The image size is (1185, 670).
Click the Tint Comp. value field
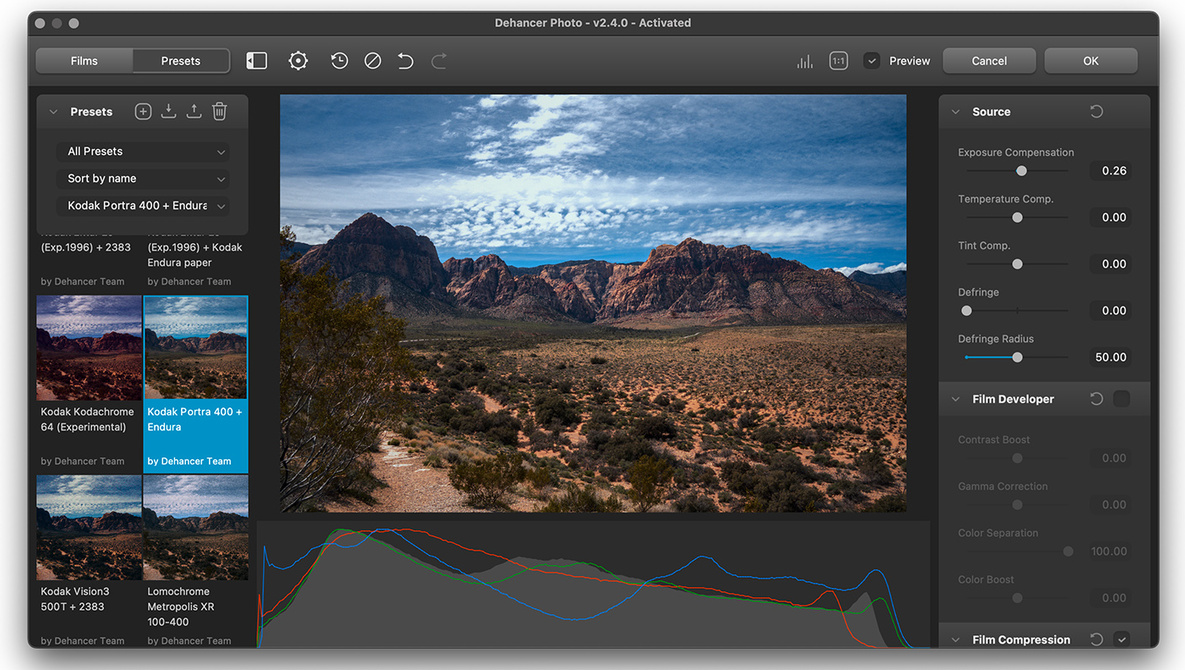(1111, 264)
